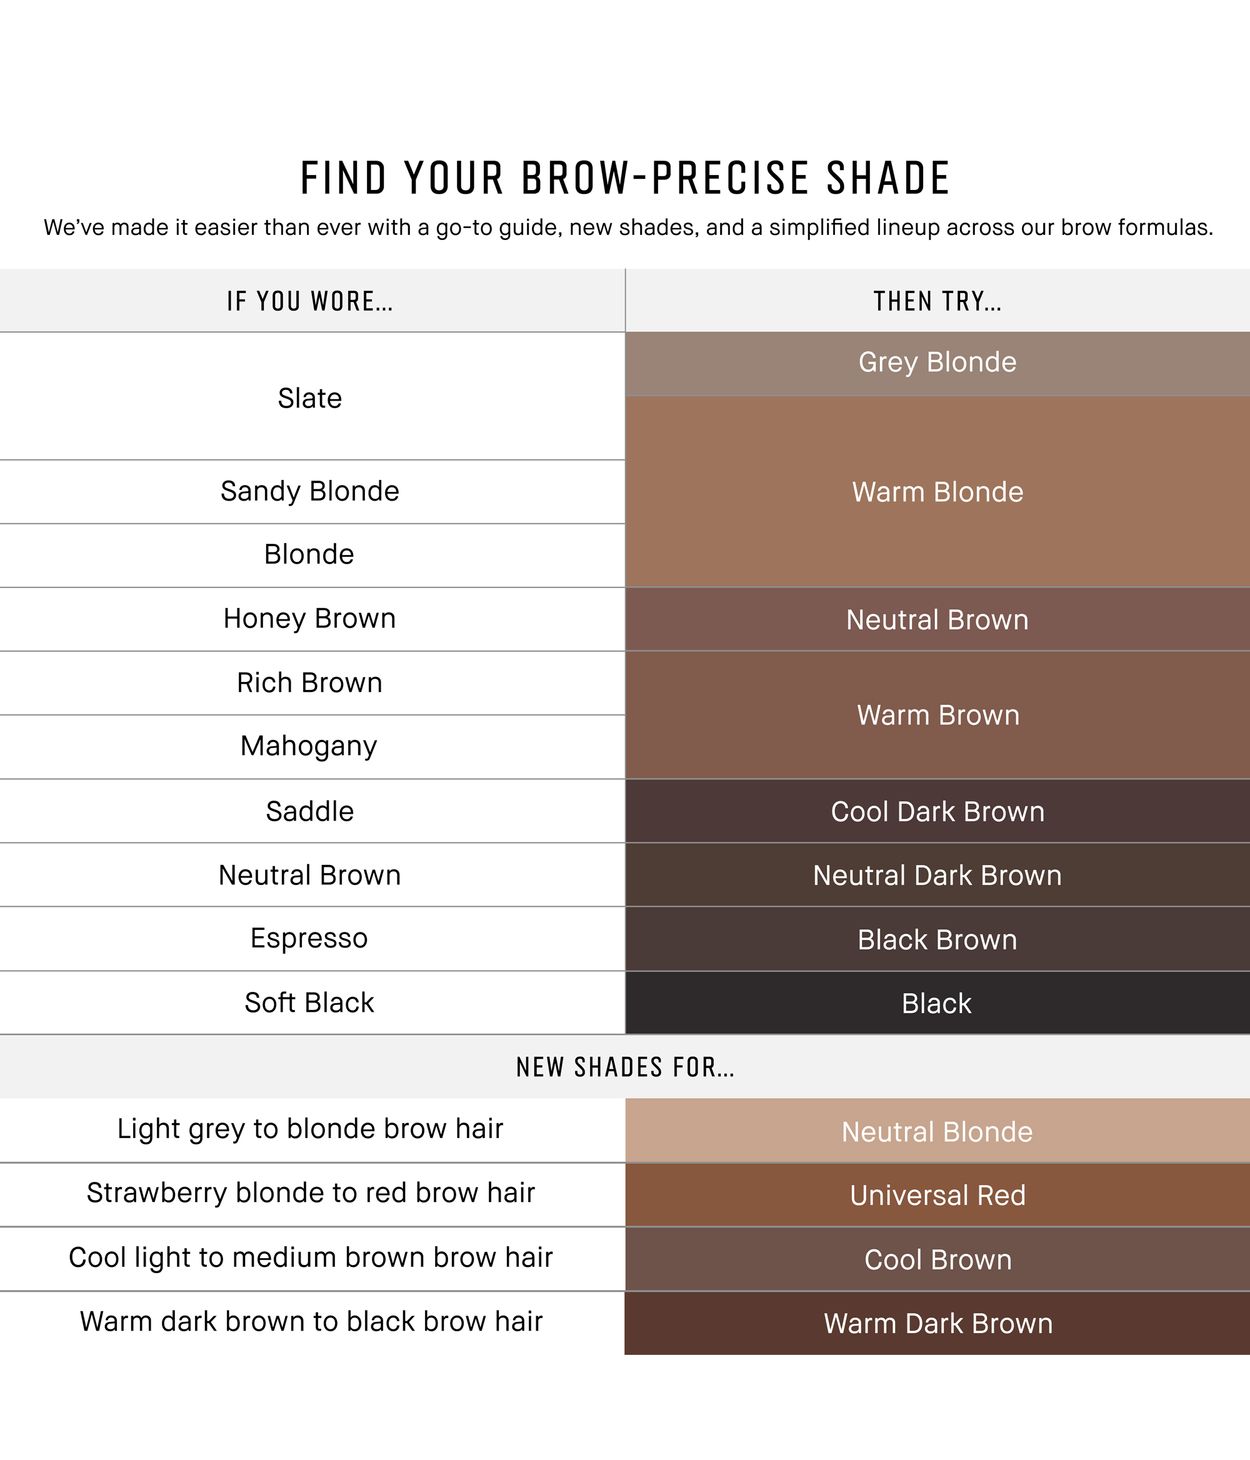Select the Cool Brown new shade swatch

[937, 1259]
